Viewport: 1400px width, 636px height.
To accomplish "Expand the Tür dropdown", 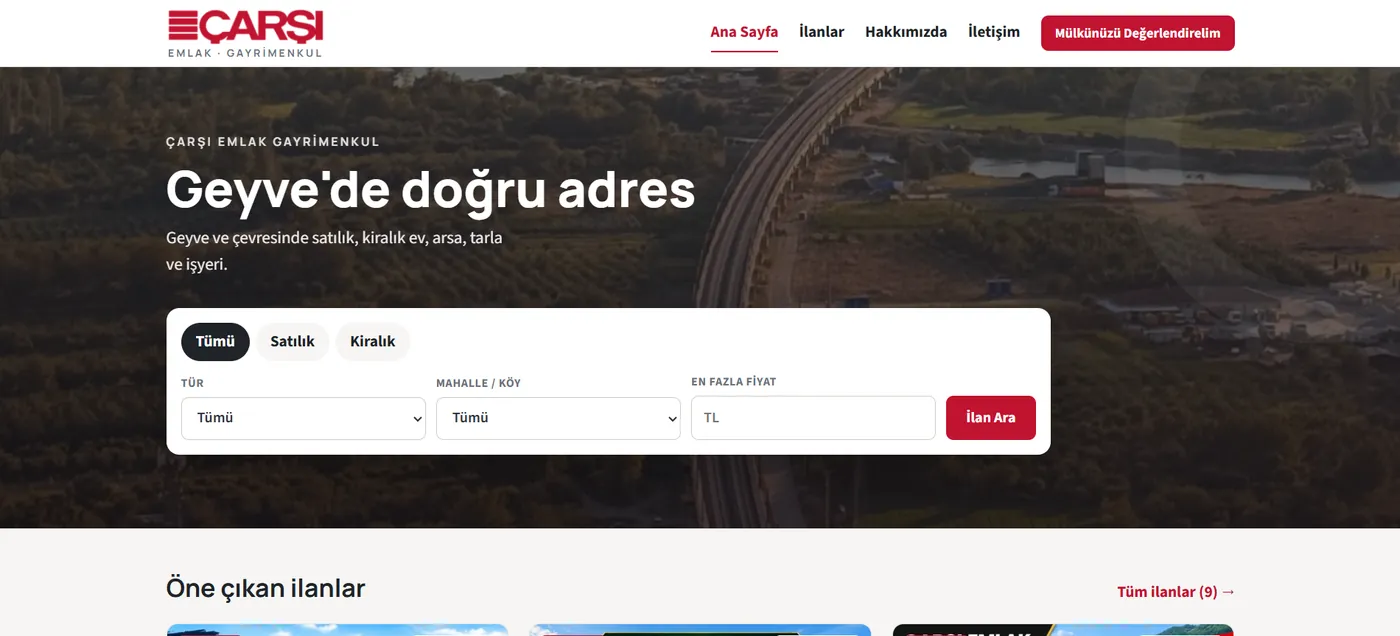I will 303,418.
